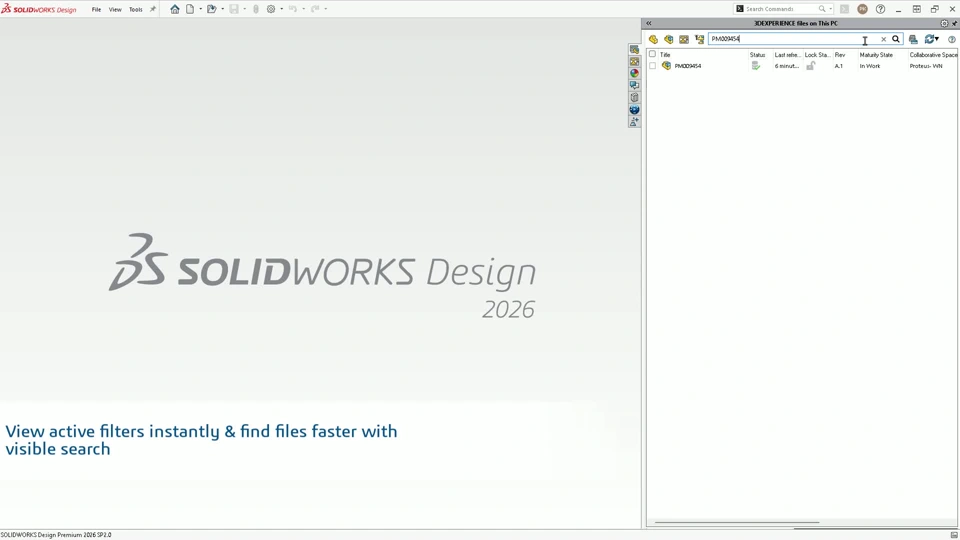Expand the Save dropdown arrow
960x540 pixels.
point(244,9)
